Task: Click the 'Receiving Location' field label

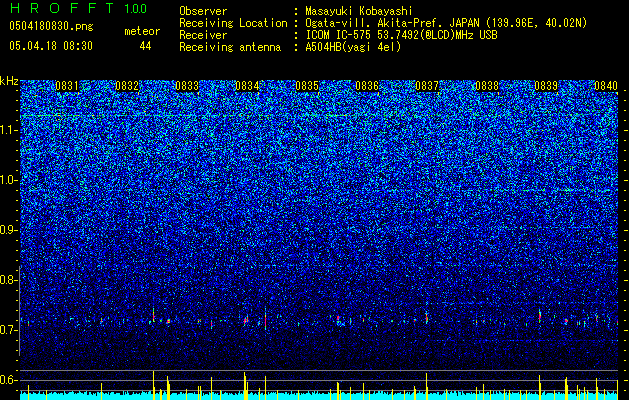Action: point(233,23)
